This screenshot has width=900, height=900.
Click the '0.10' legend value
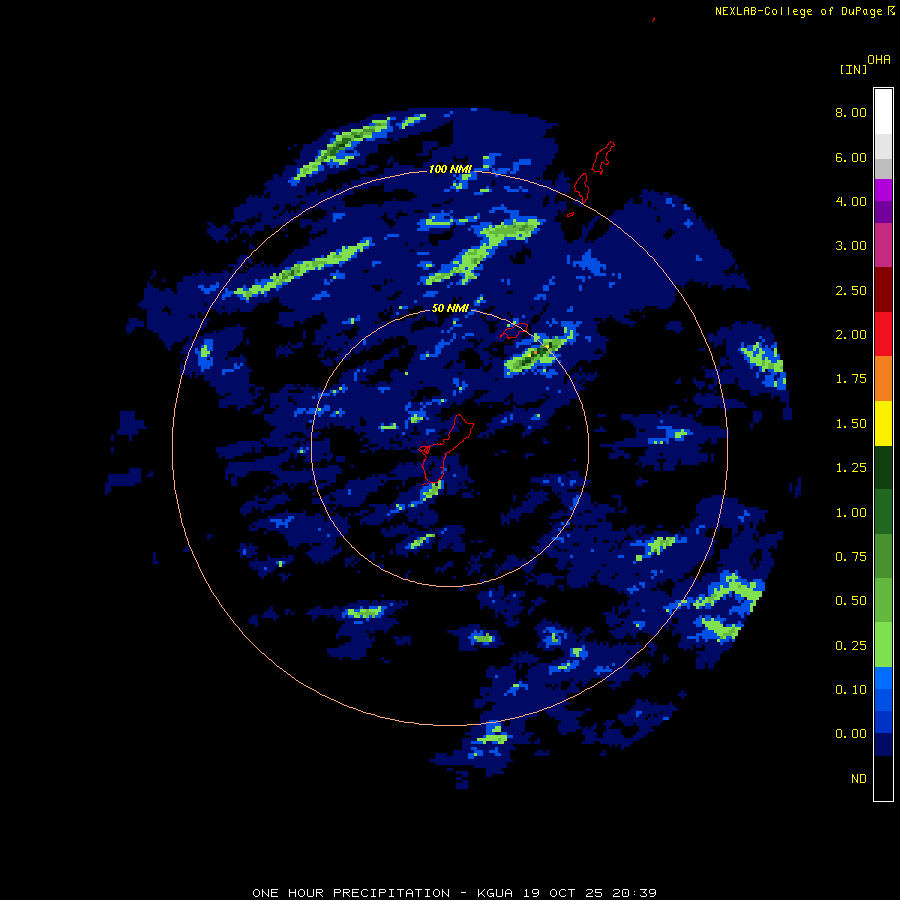click(851, 690)
